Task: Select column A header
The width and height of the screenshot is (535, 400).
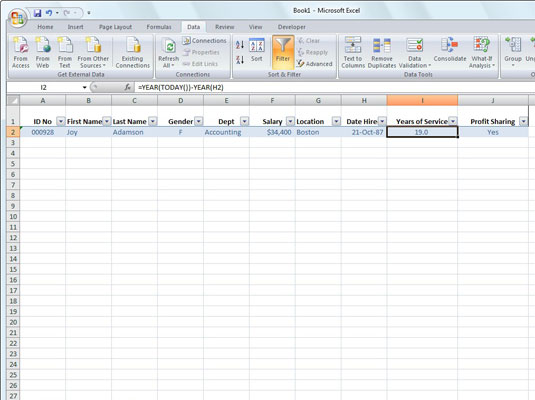Action: pyautogui.click(x=43, y=100)
